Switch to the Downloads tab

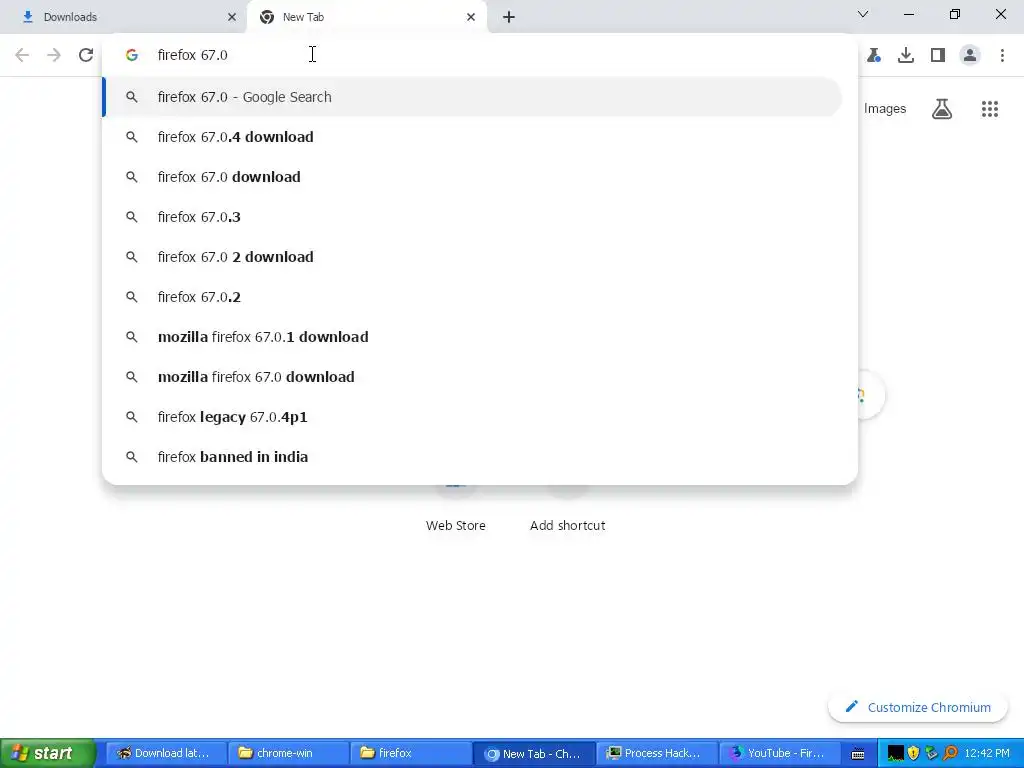click(x=124, y=17)
